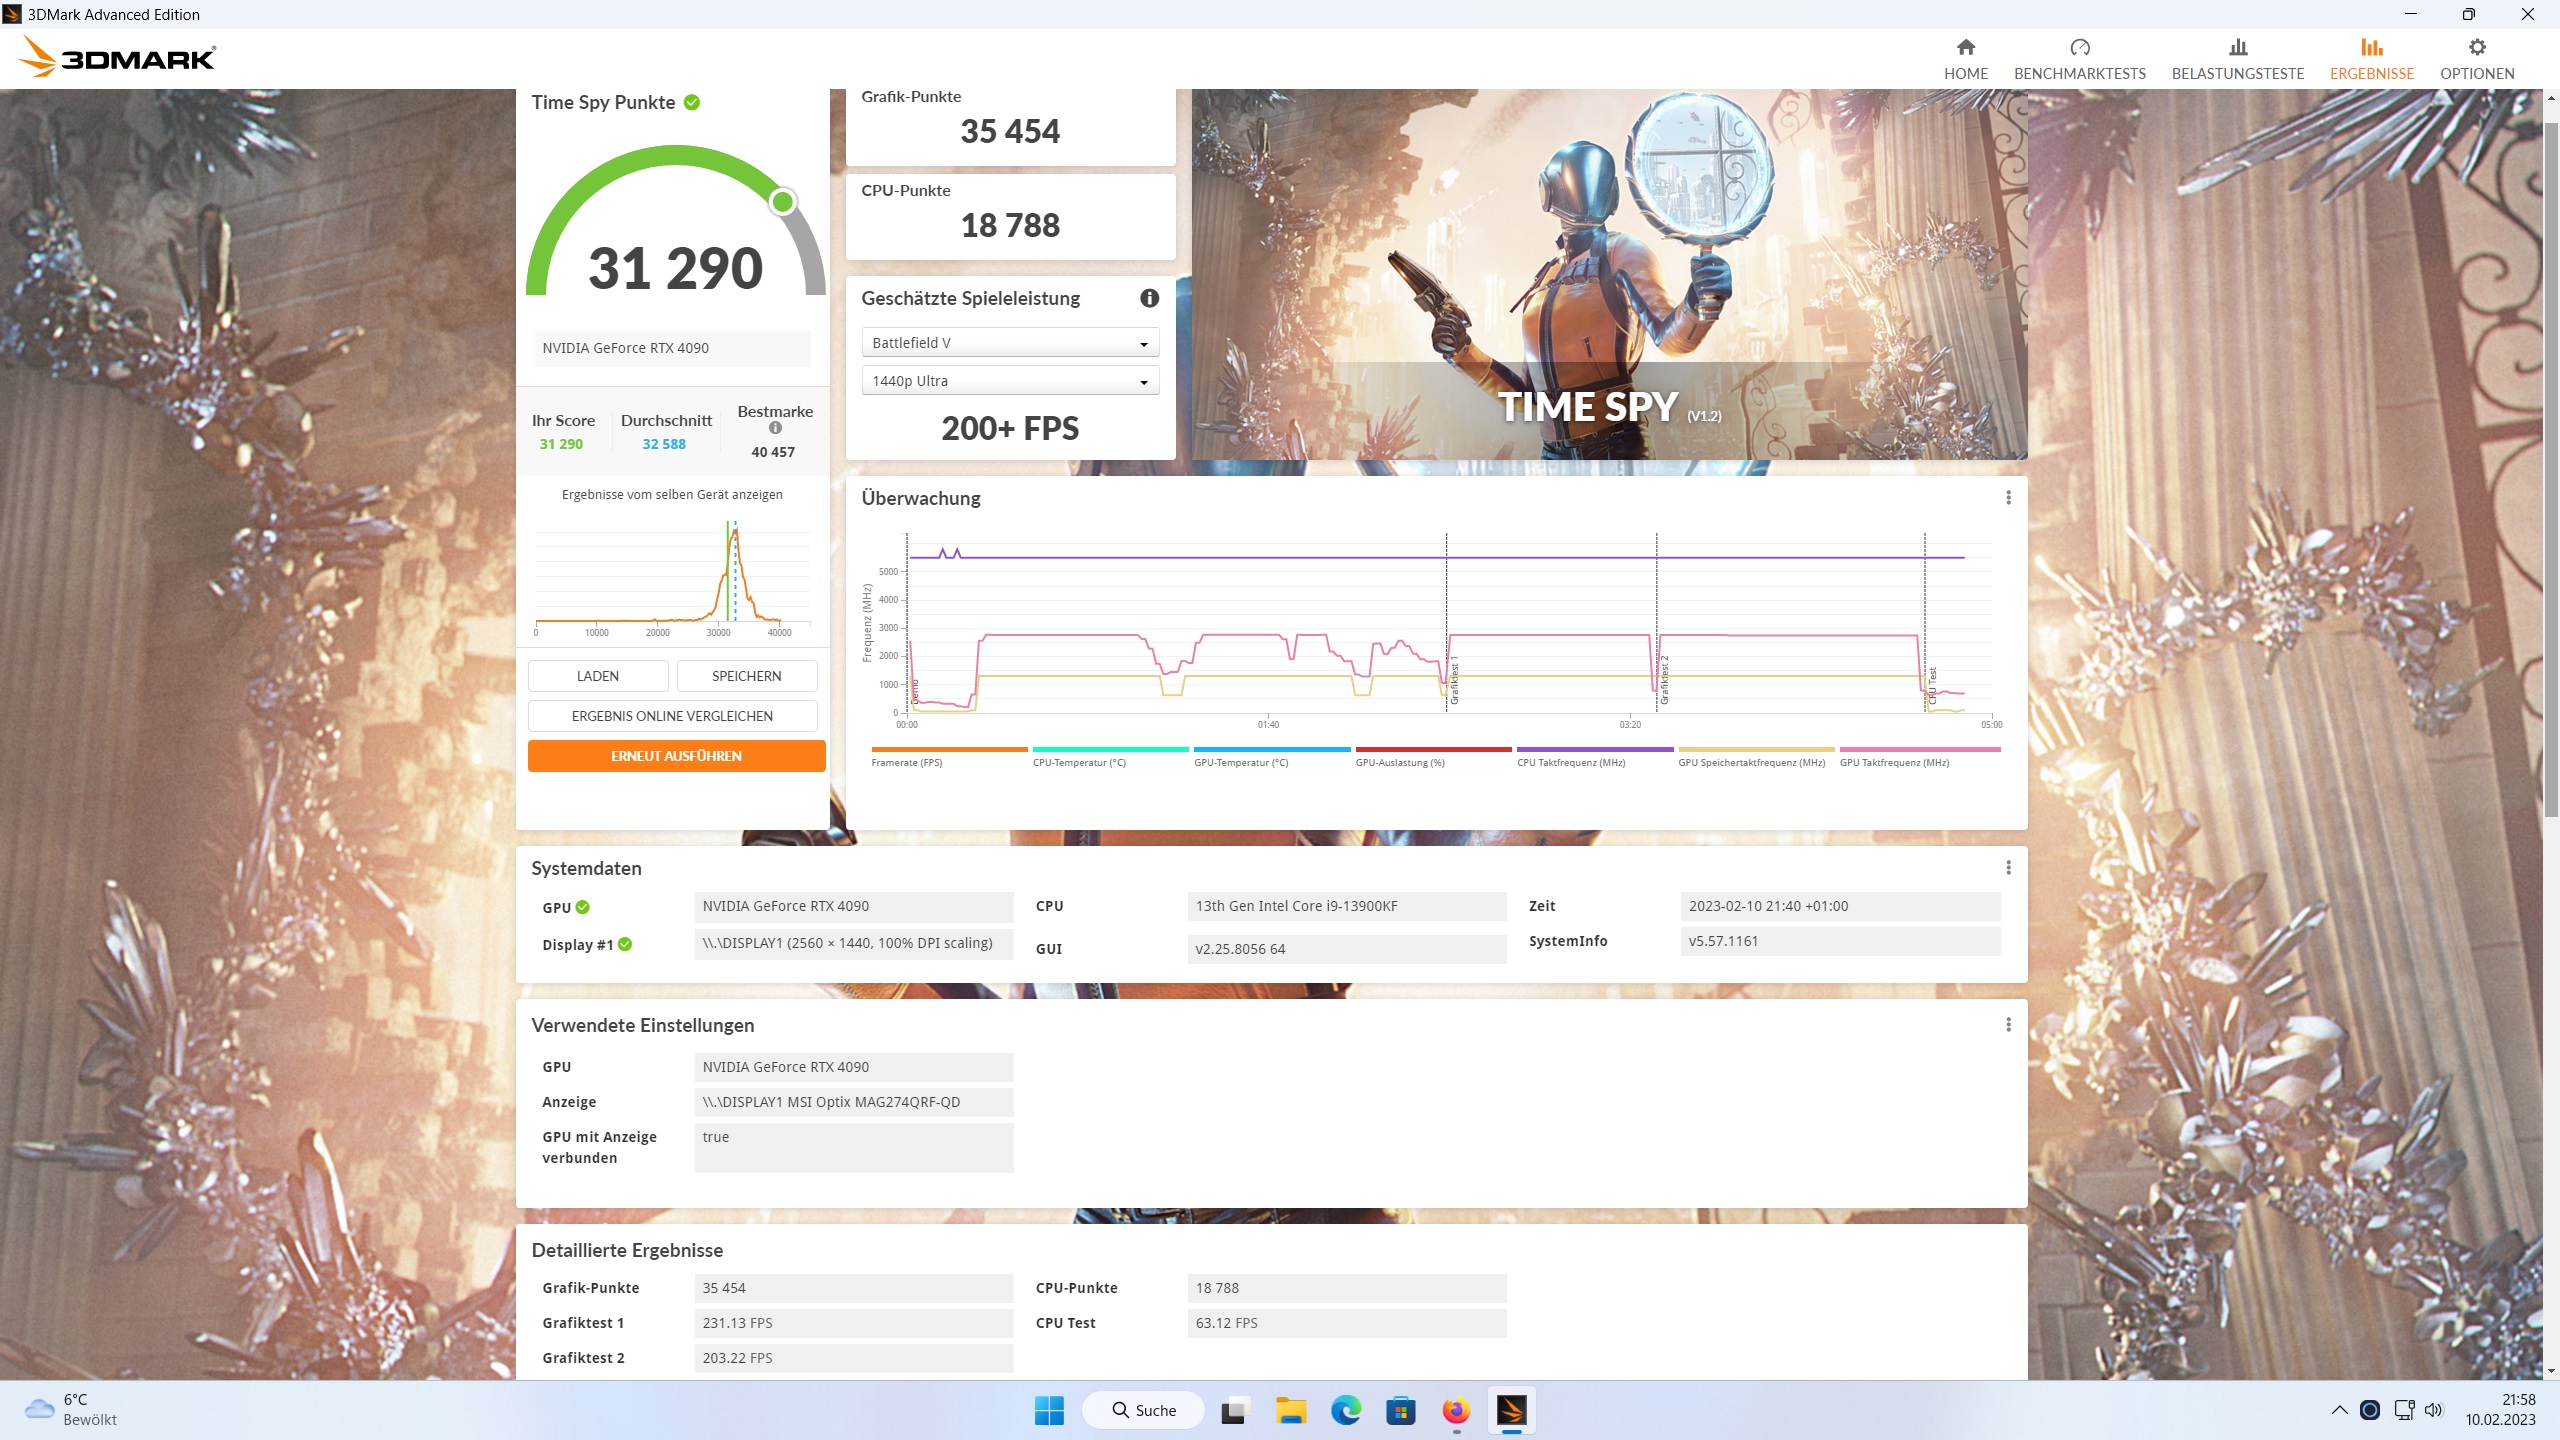The height and width of the screenshot is (1440, 2560).
Task: Open Optionen gear icon
Action: (2476, 48)
